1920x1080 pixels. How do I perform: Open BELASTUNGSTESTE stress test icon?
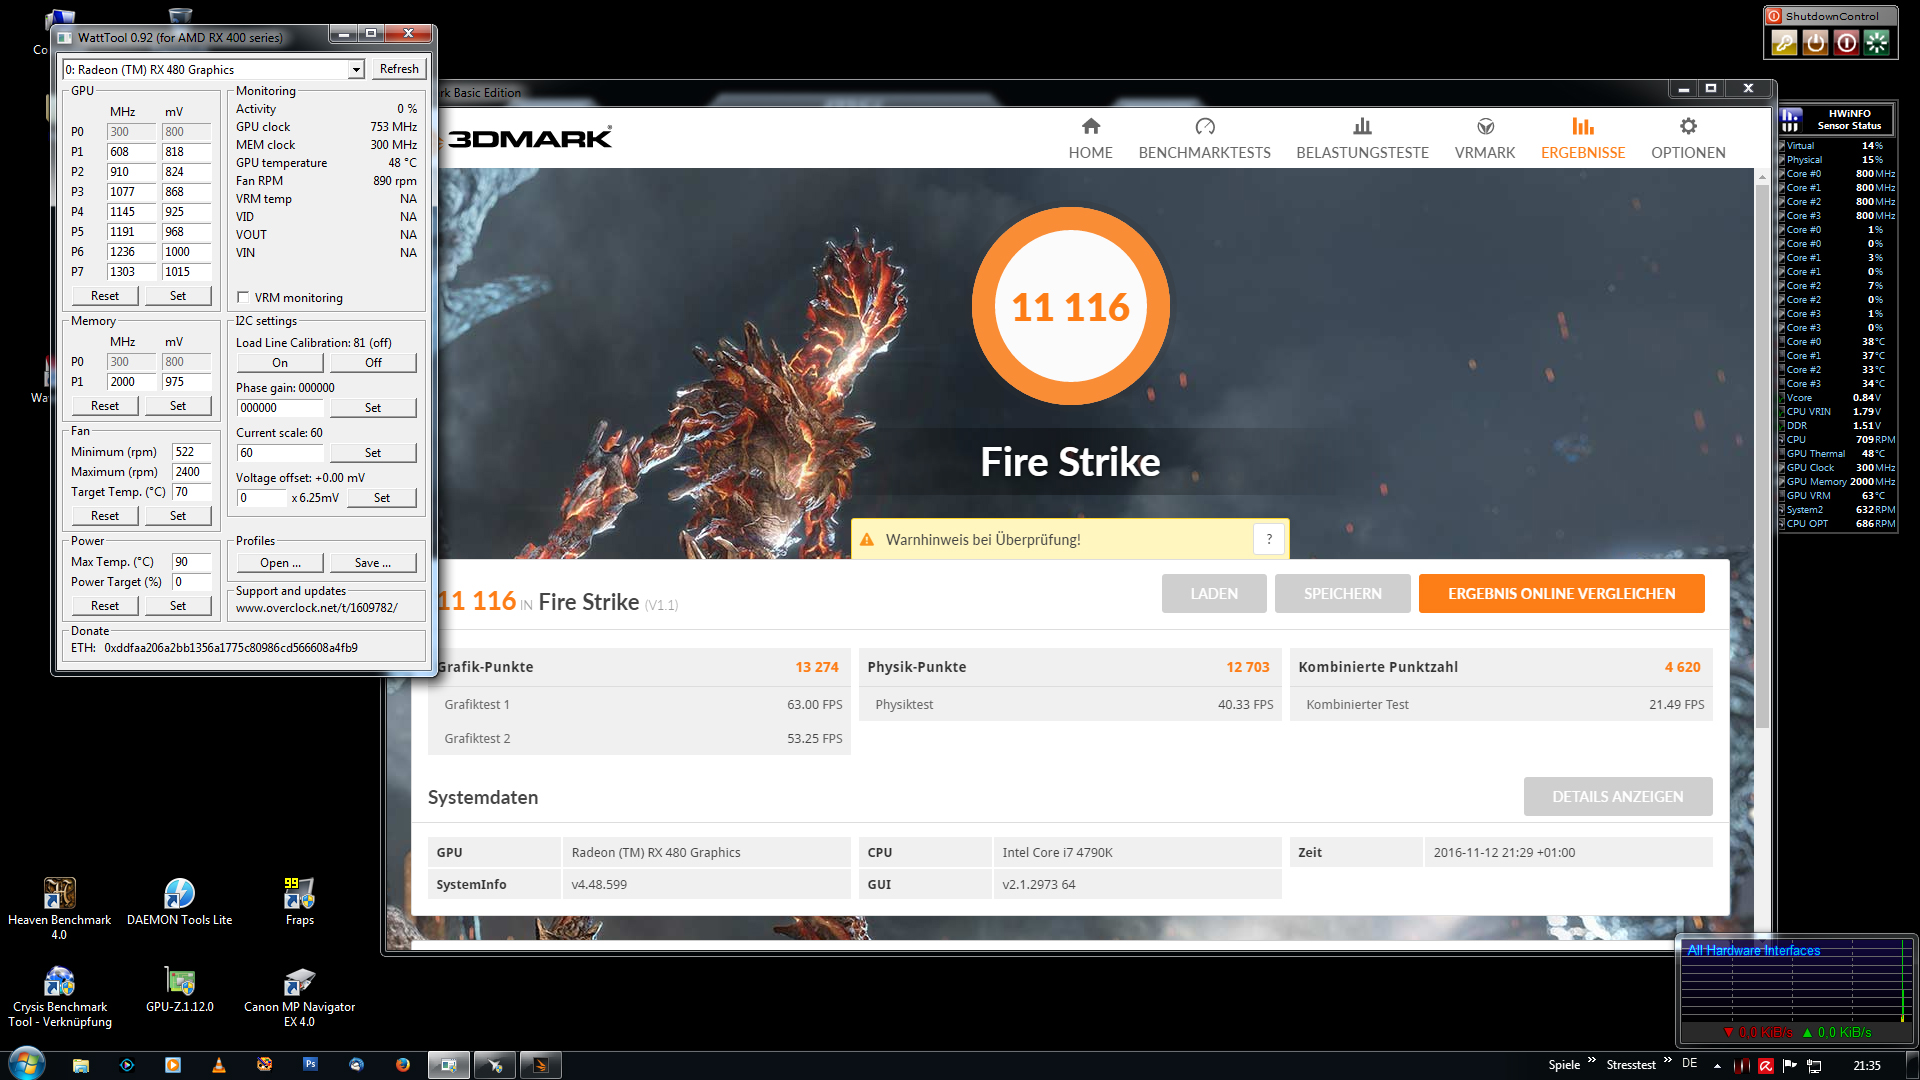pos(1362,126)
